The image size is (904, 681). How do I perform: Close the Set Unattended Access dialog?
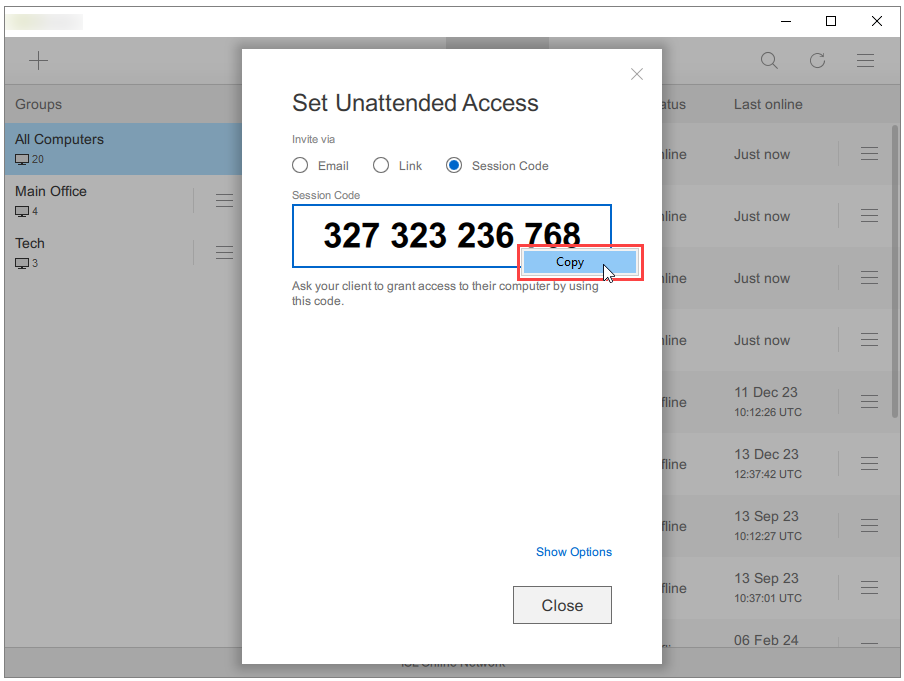pos(562,605)
